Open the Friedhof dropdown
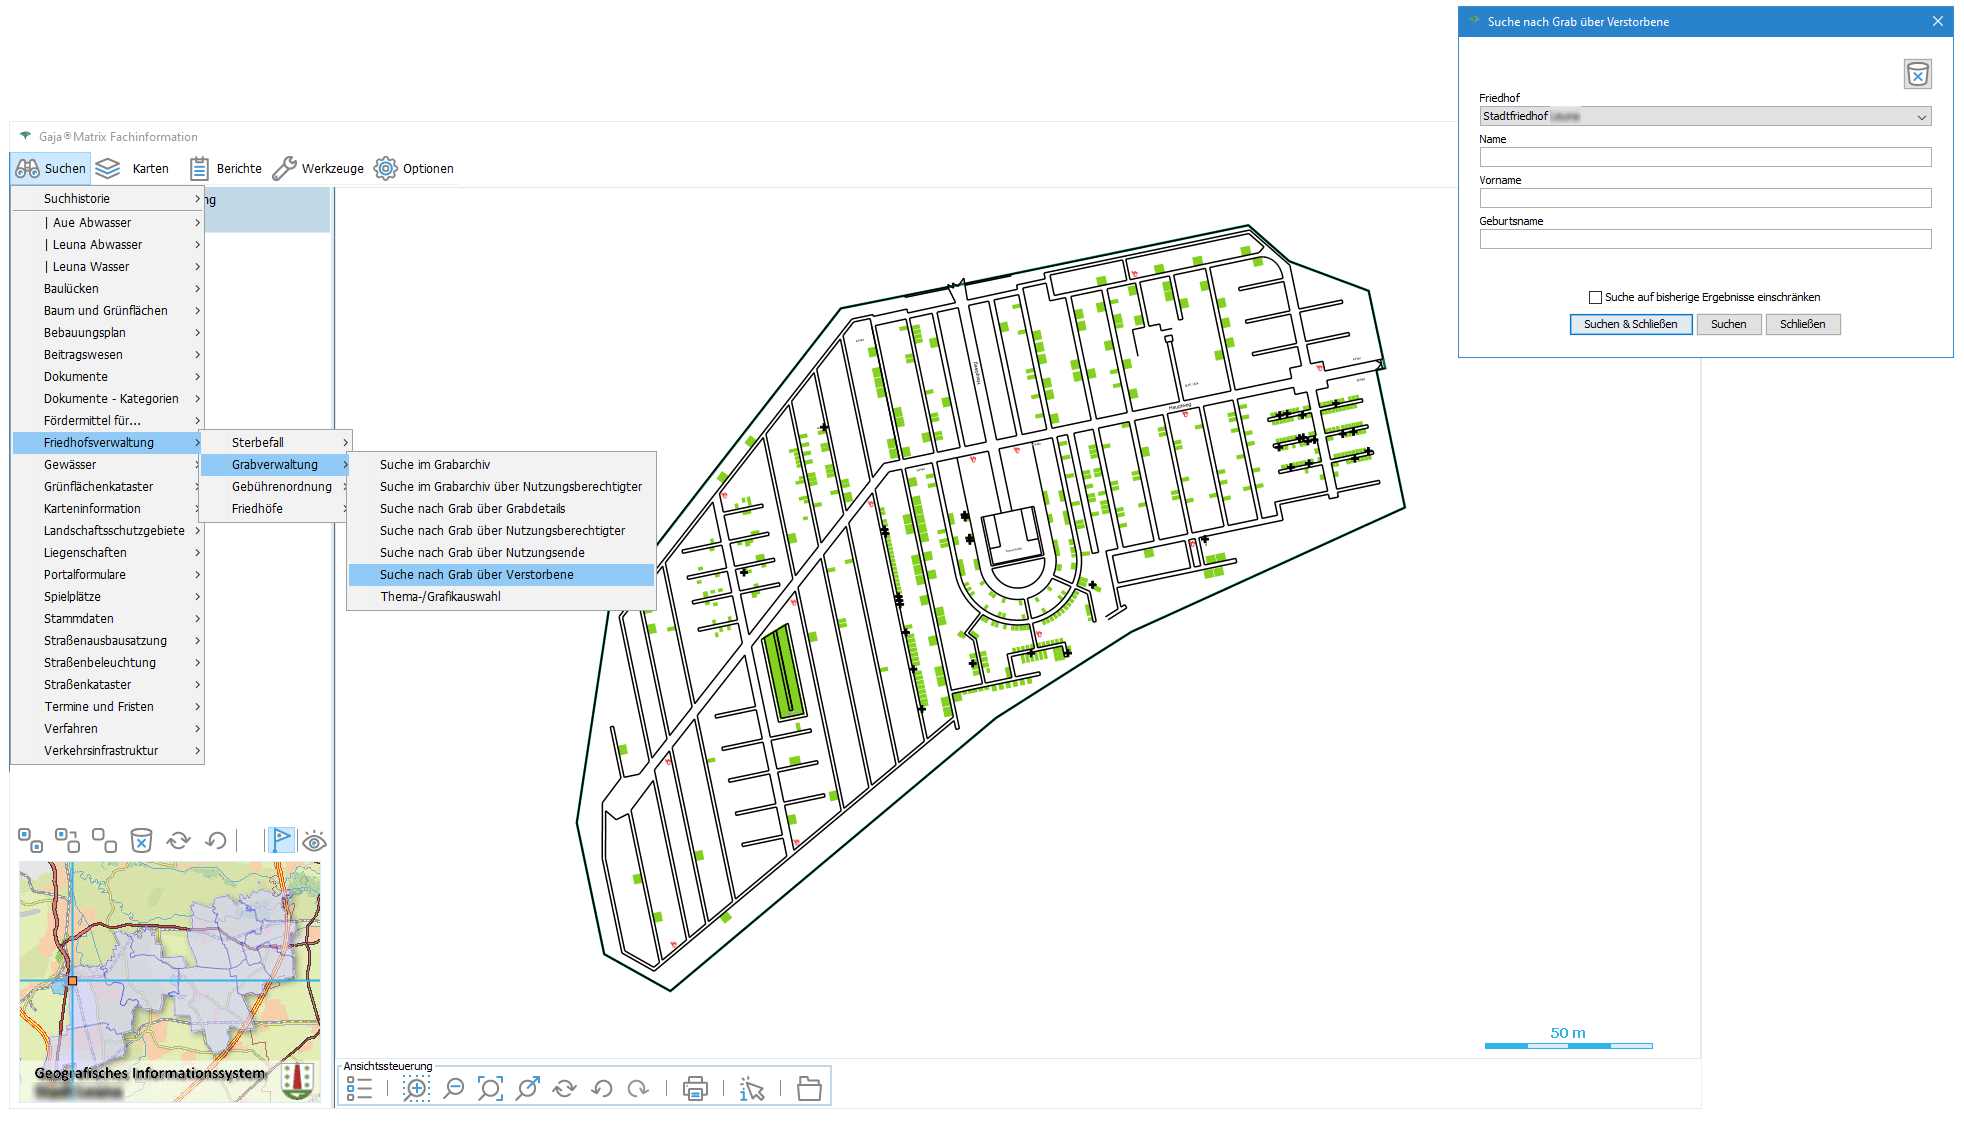Screen dimensions: 1964x1121 1921,117
